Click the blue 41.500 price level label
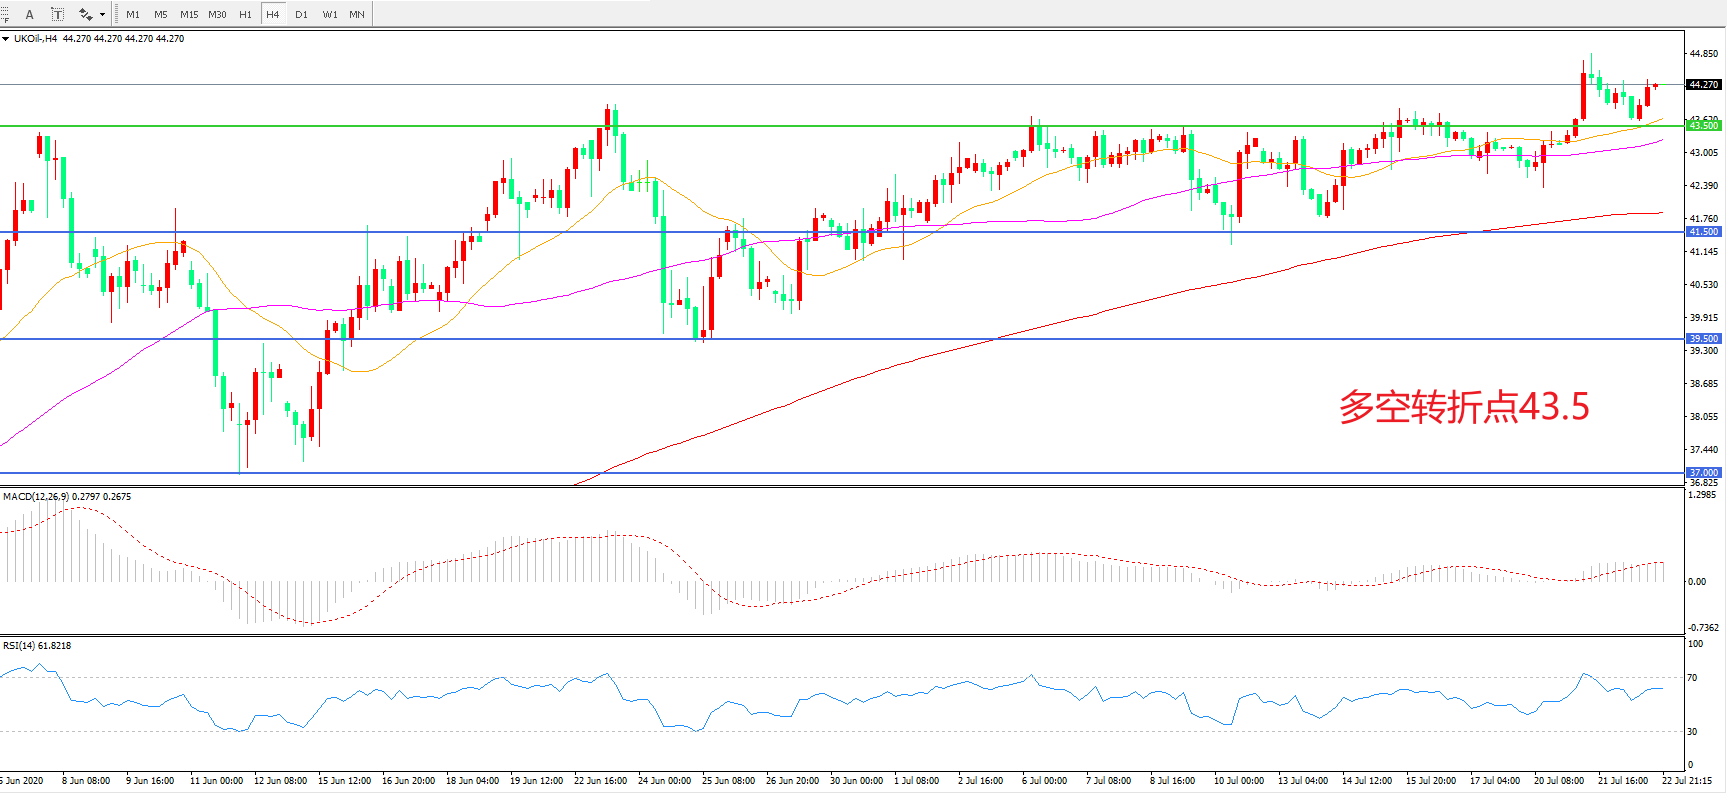1727x794 pixels. point(1703,232)
